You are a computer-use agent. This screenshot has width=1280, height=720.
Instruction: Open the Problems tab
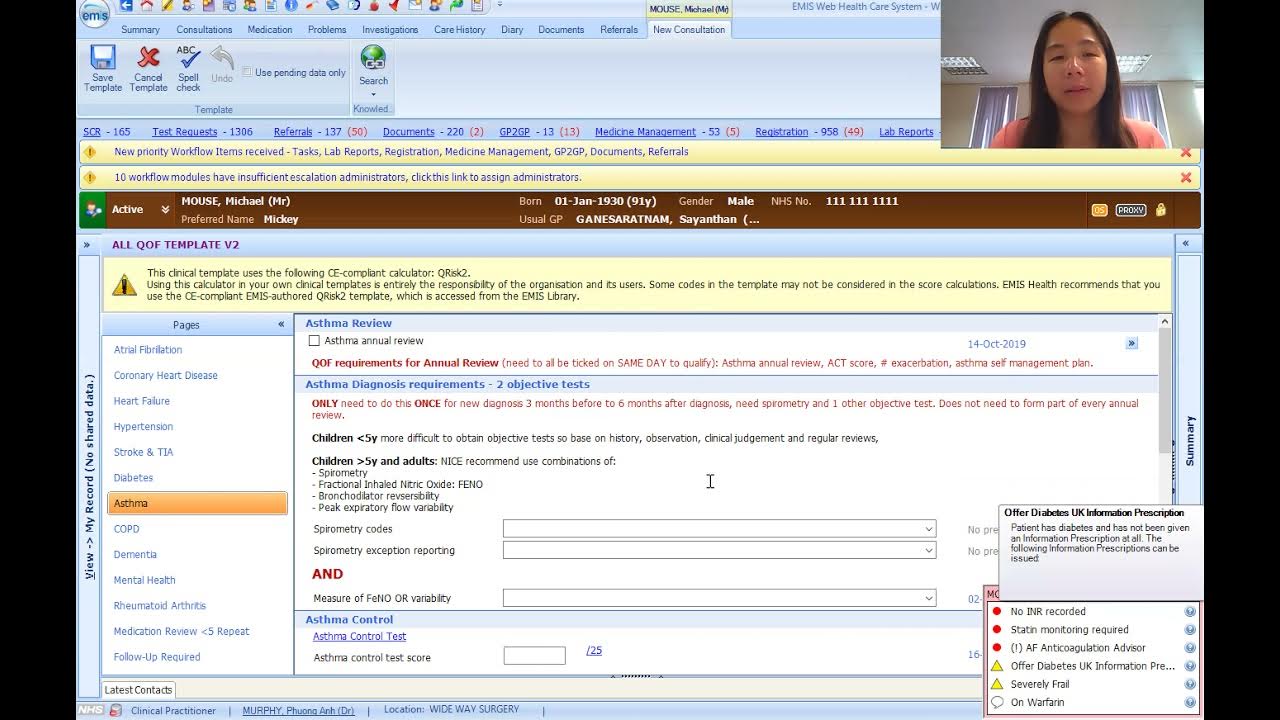click(x=327, y=30)
